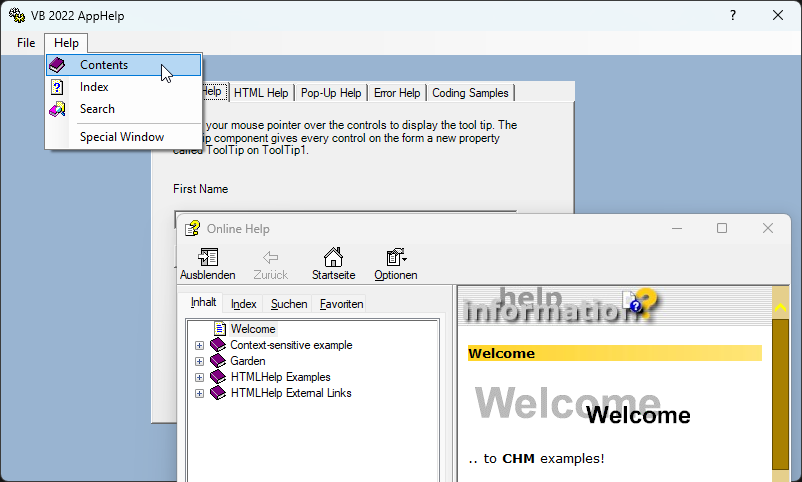Hide navigation pane with Ausblenden
Viewport: 802px width, 482px height.
click(208, 264)
